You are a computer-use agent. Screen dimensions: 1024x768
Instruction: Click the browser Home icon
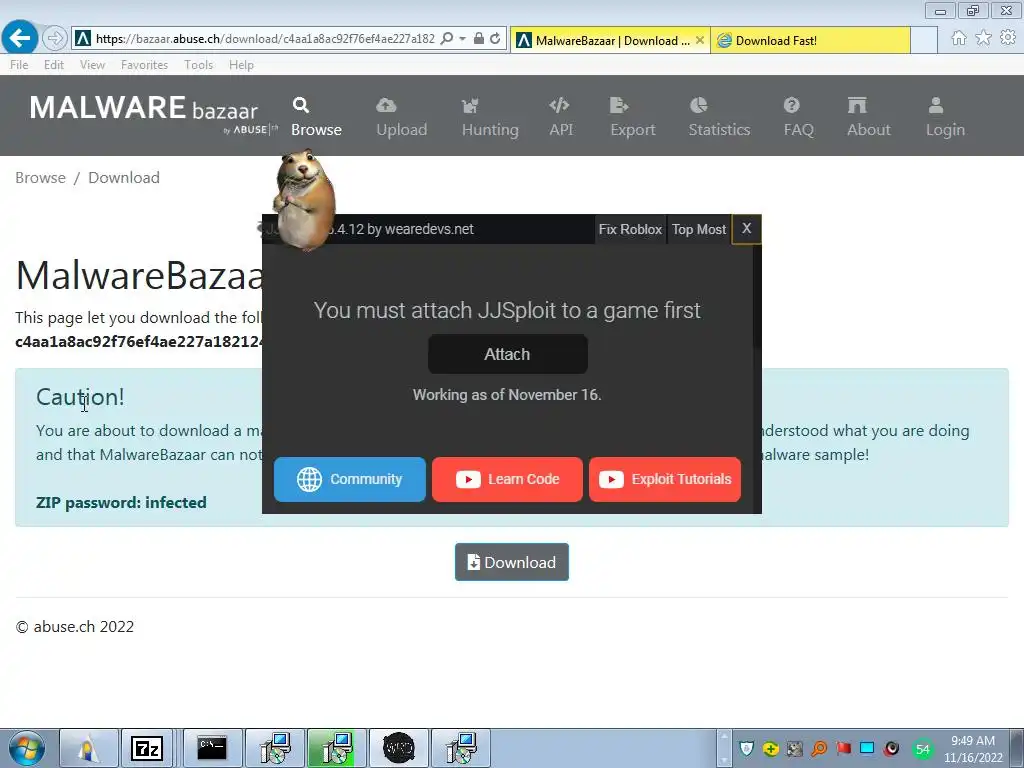[x=959, y=38]
